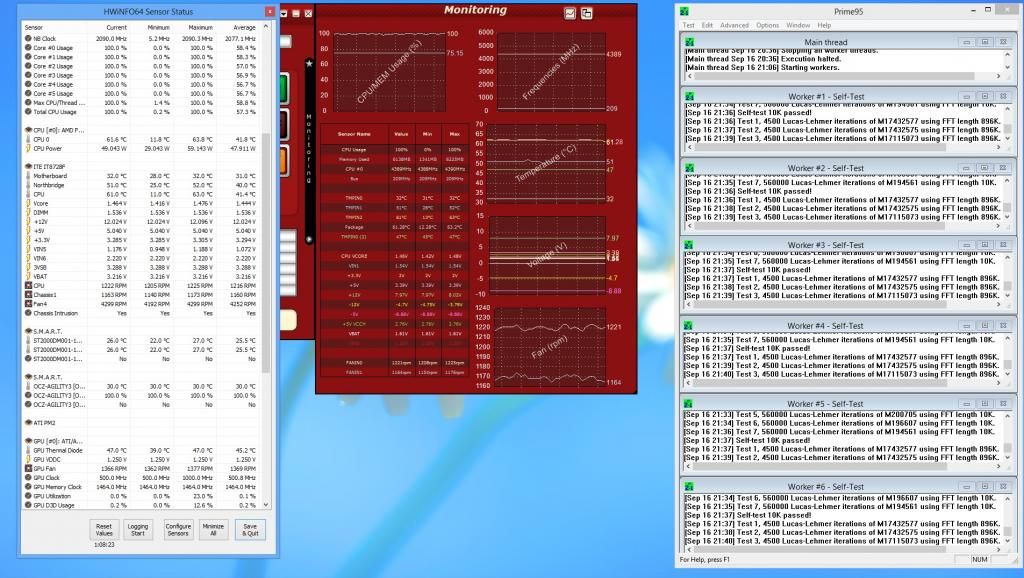
Task: Click the thermometer icon beside CPU 0
Action: (28, 139)
